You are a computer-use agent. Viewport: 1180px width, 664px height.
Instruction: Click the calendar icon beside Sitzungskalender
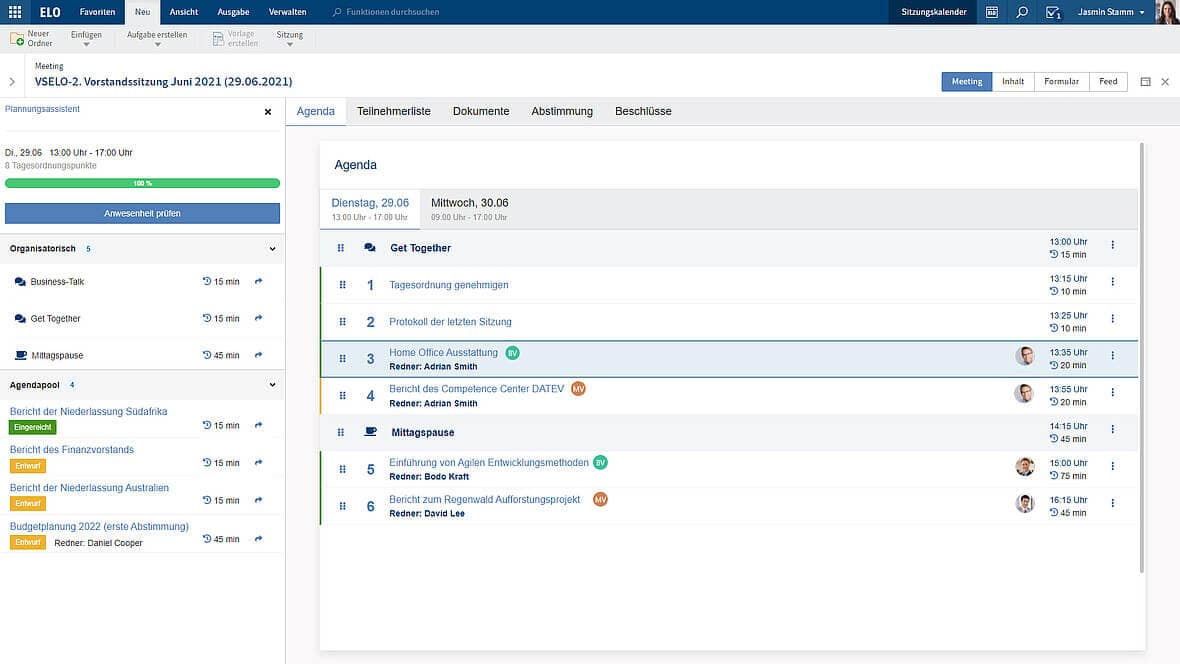point(991,12)
